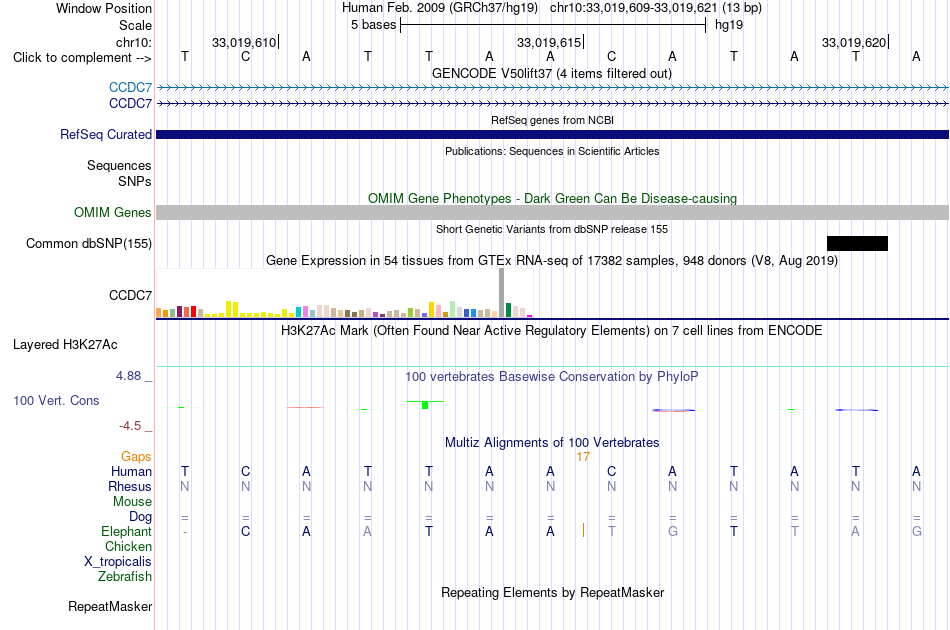Click position marker 33,019,615 on ruler

click(549, 42)
